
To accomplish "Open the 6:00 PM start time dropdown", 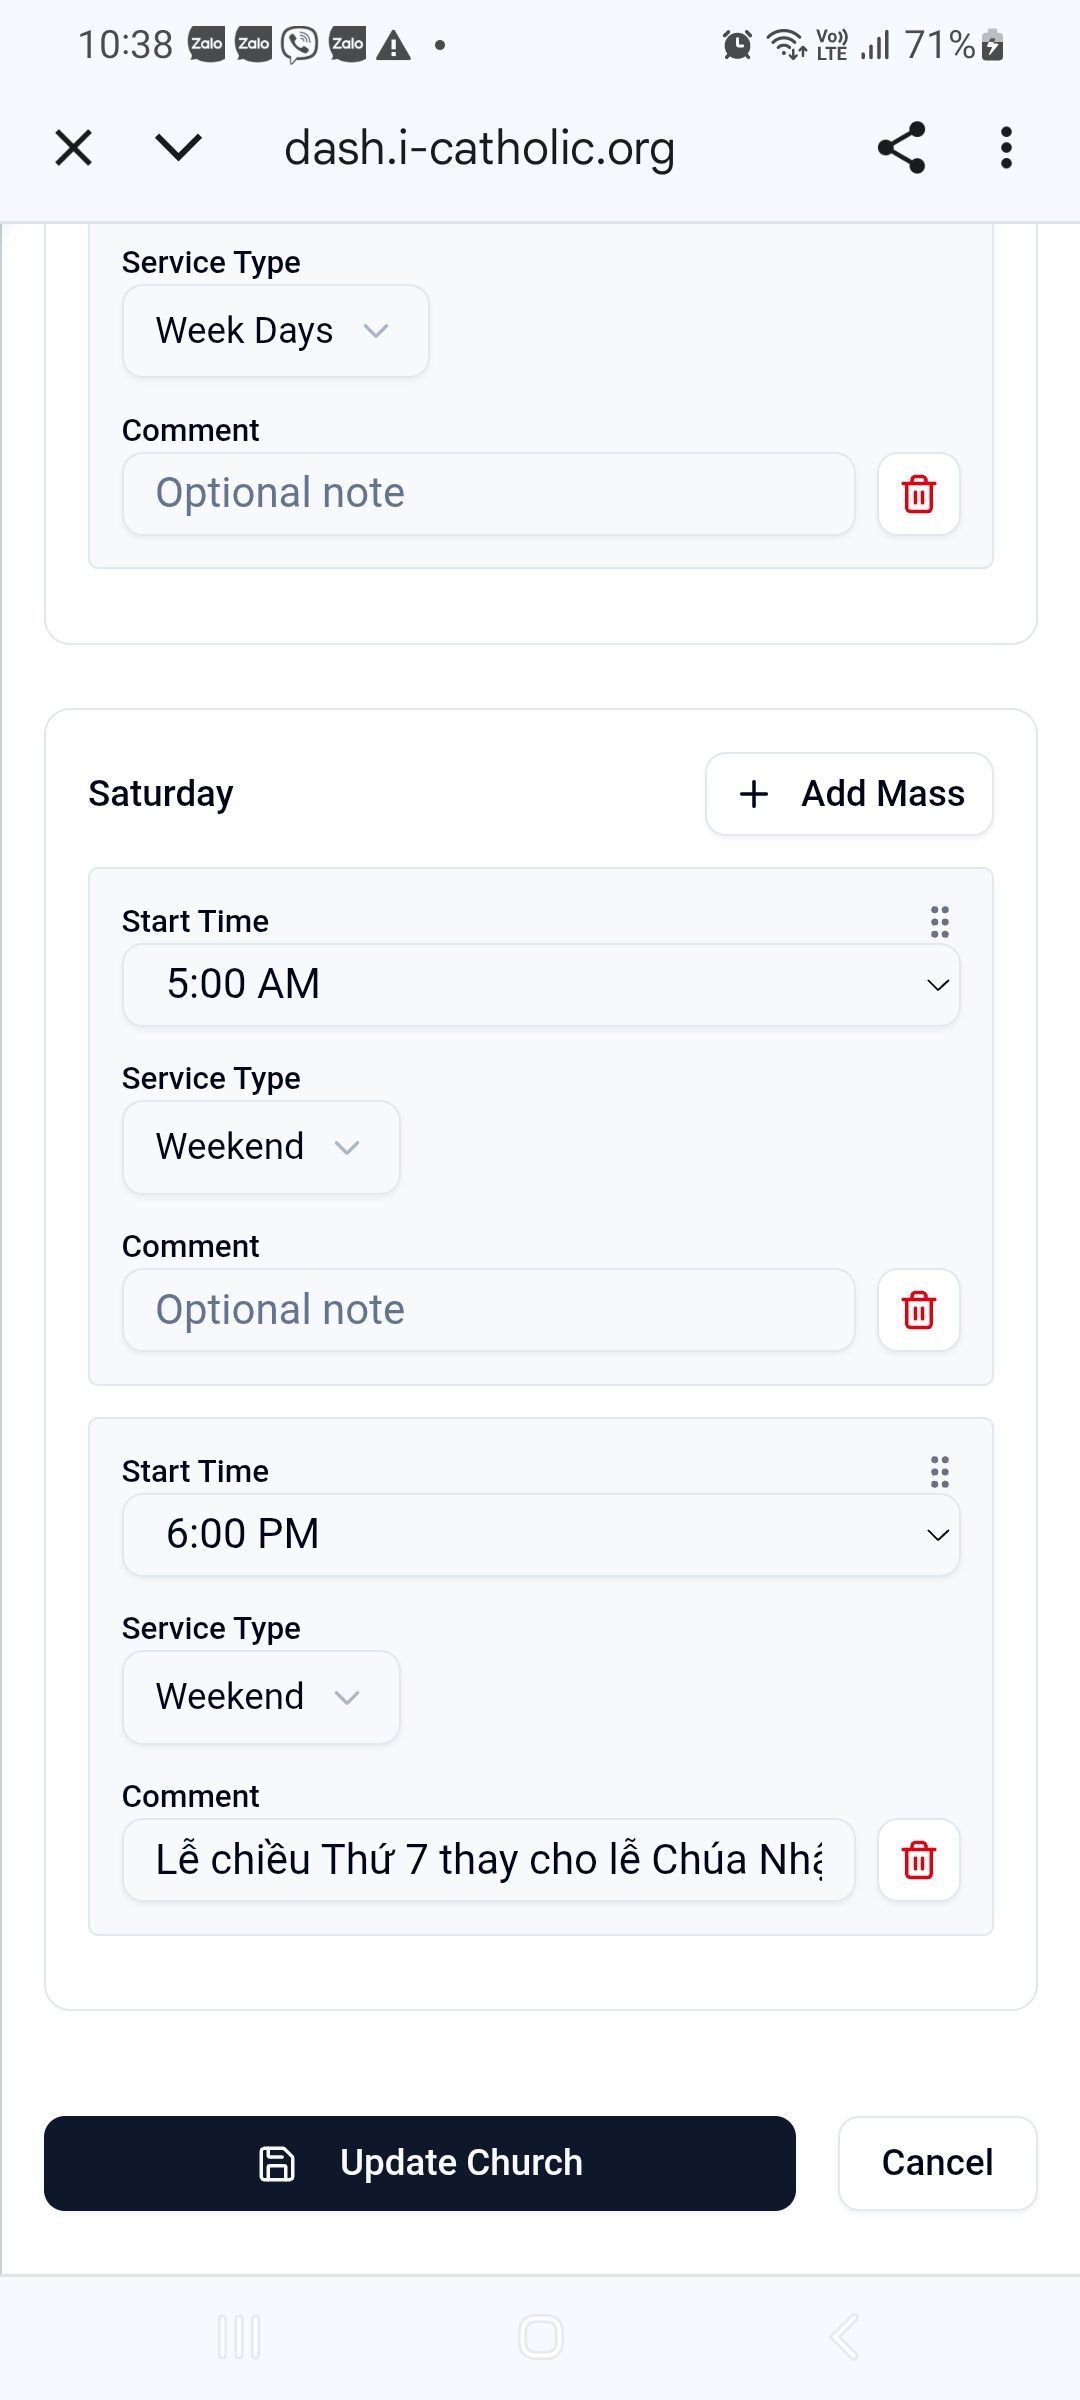I will coord(540,1535).
